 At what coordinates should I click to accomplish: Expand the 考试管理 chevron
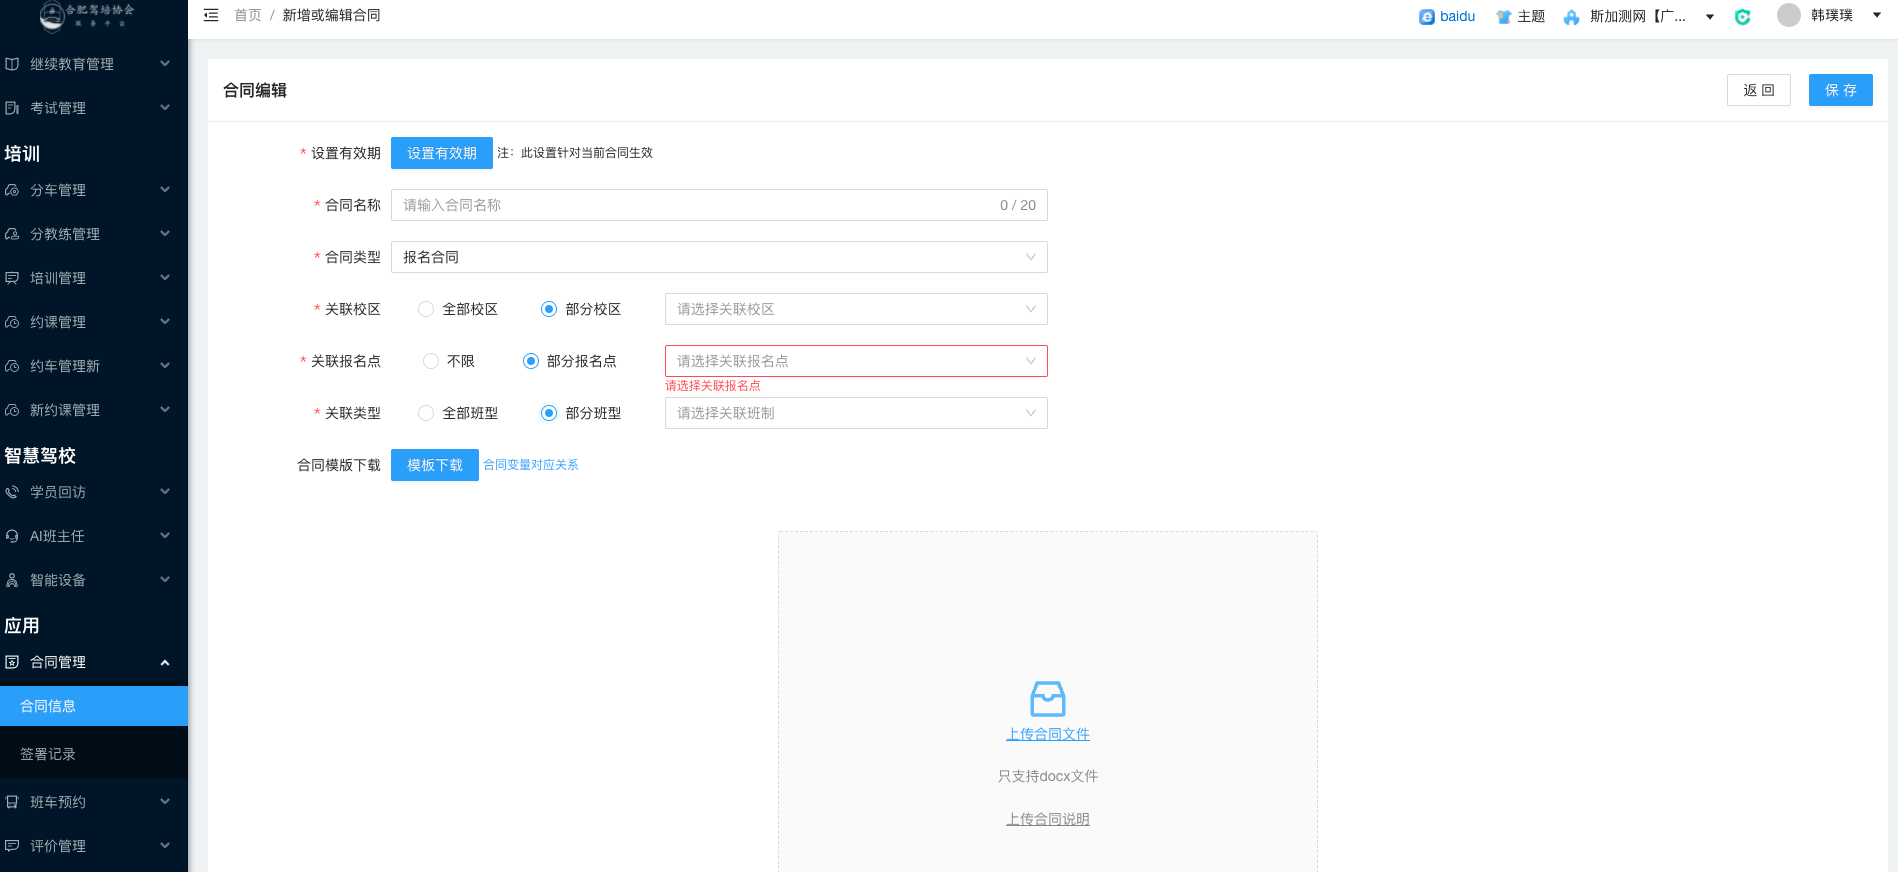[x=165, y=108]
